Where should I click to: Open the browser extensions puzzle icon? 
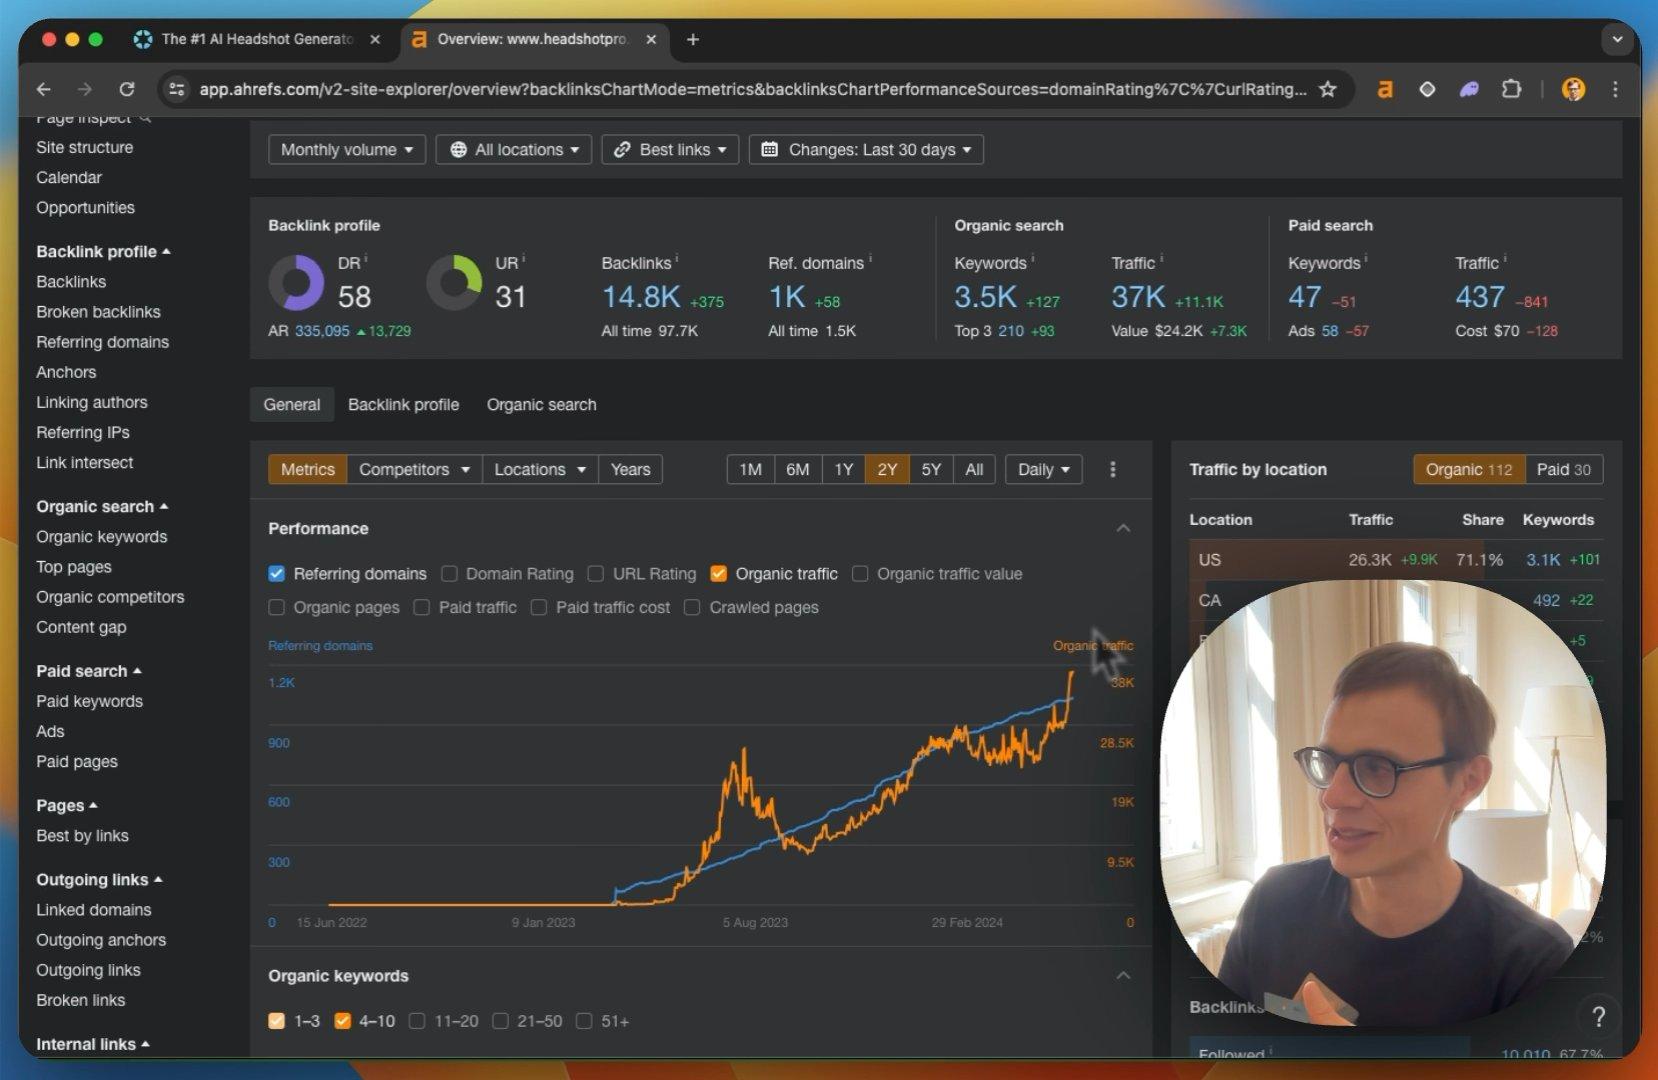tap(1511, 89)
